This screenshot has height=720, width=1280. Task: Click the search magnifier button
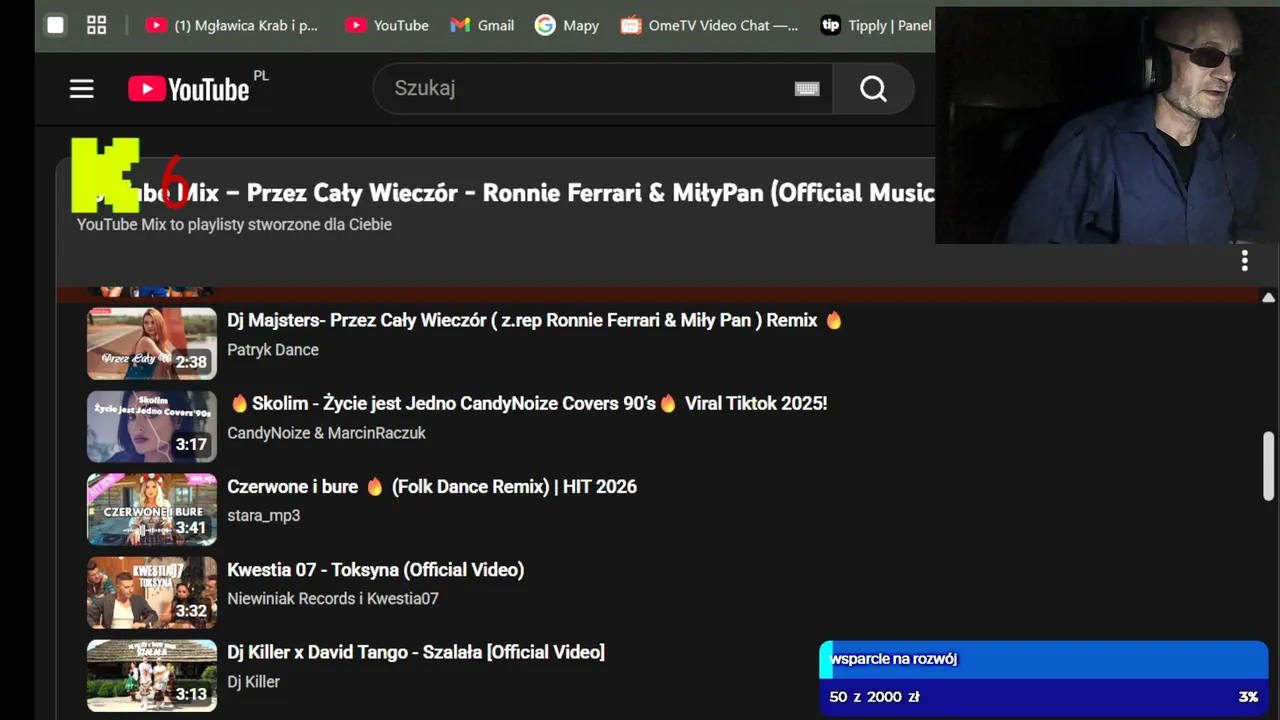pyautogui.click(x=873, y=89)
